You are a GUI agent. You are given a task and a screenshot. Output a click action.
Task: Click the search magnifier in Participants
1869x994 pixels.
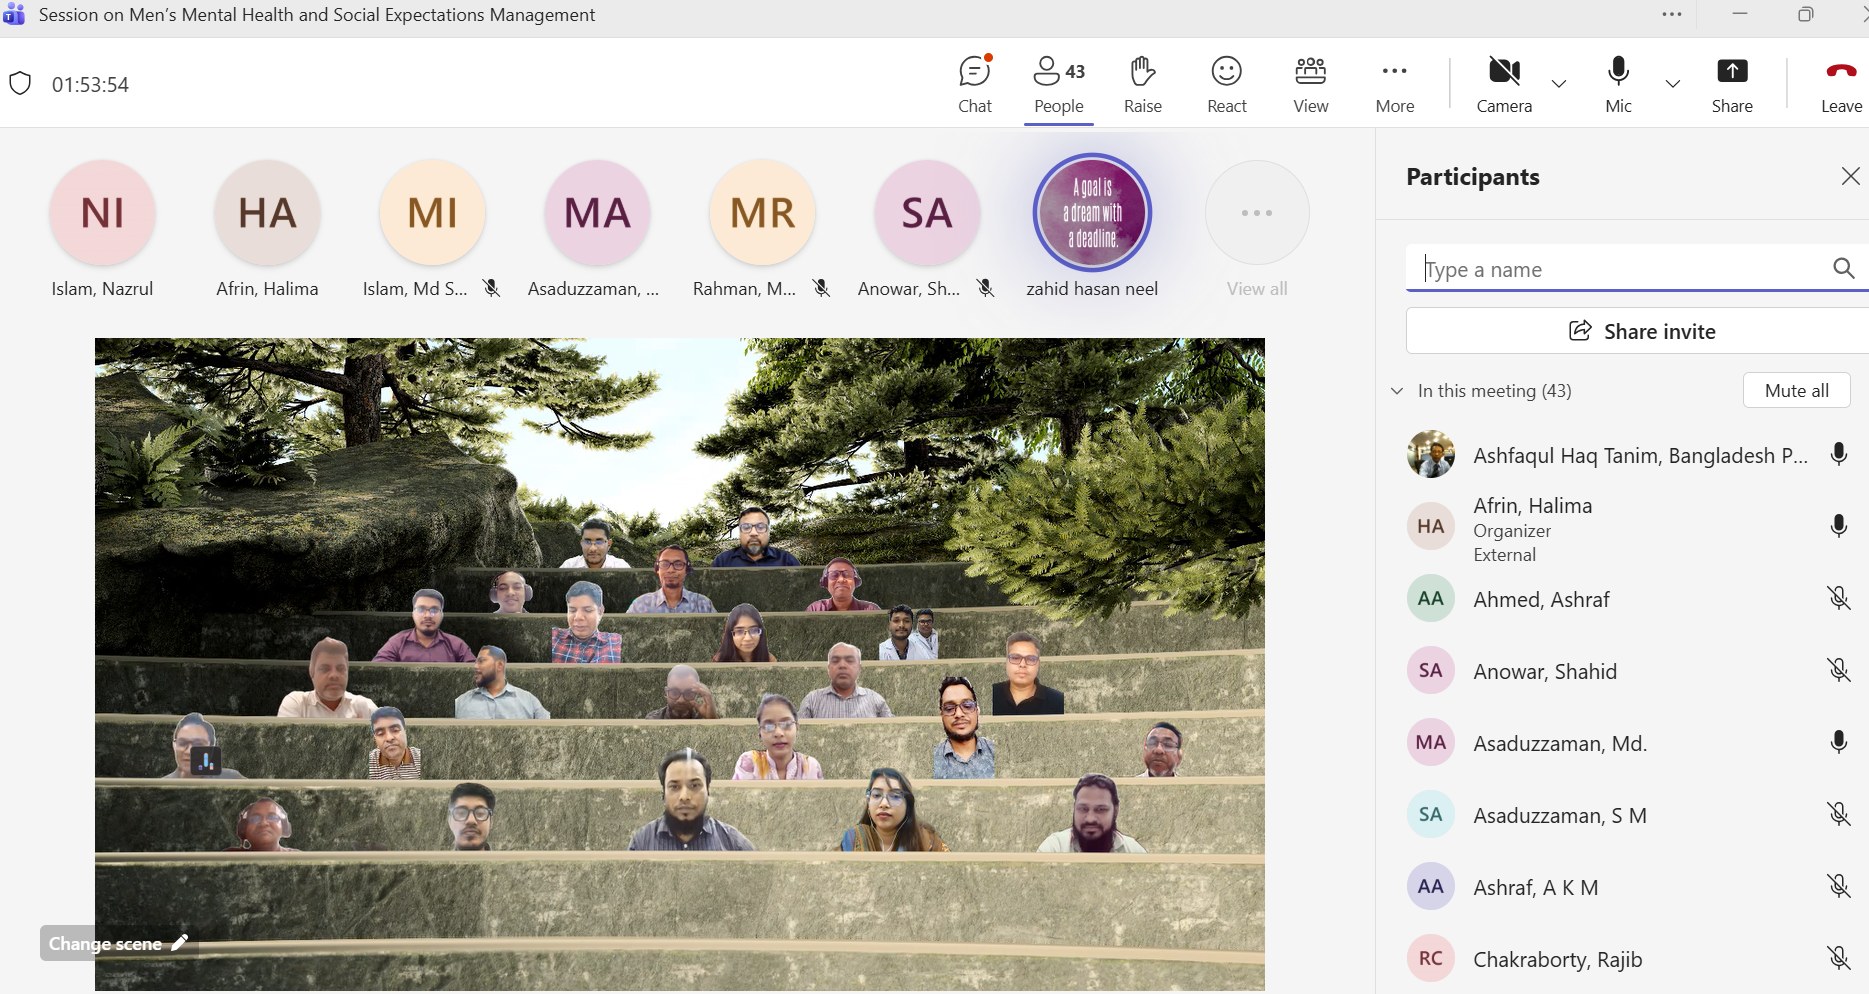tap(1843, 268)
